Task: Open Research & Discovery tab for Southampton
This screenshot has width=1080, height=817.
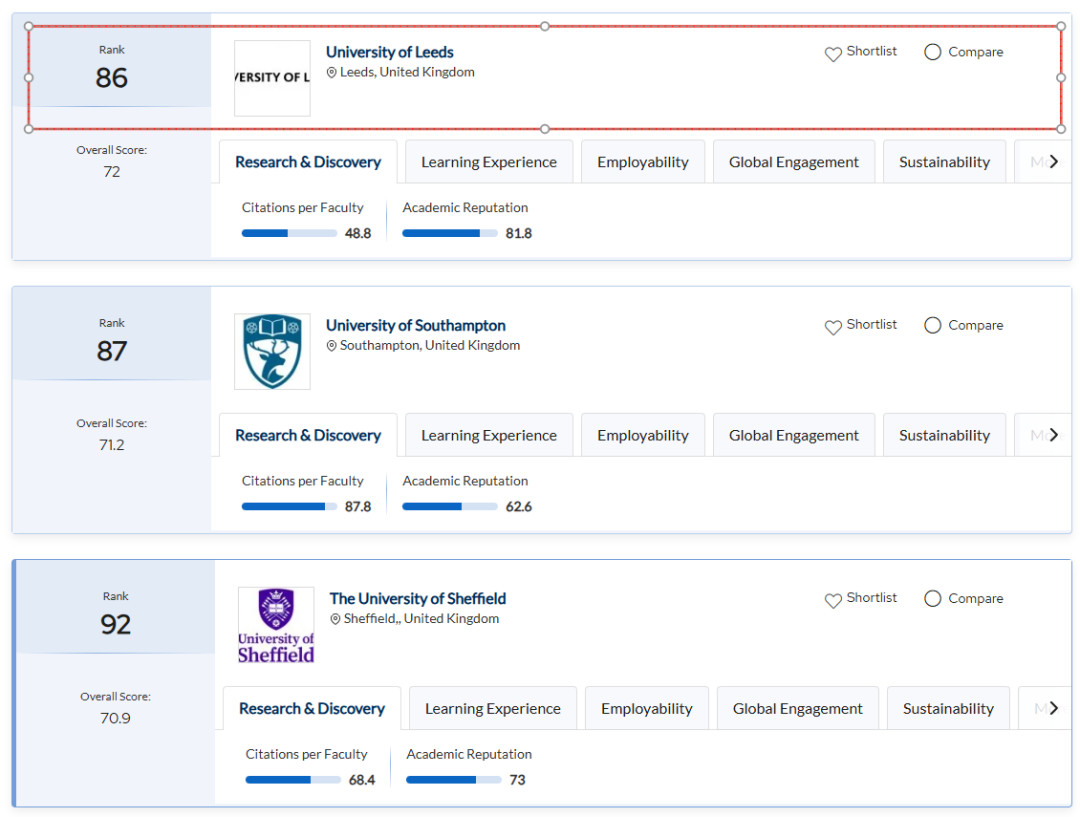Action: point(308,435)
